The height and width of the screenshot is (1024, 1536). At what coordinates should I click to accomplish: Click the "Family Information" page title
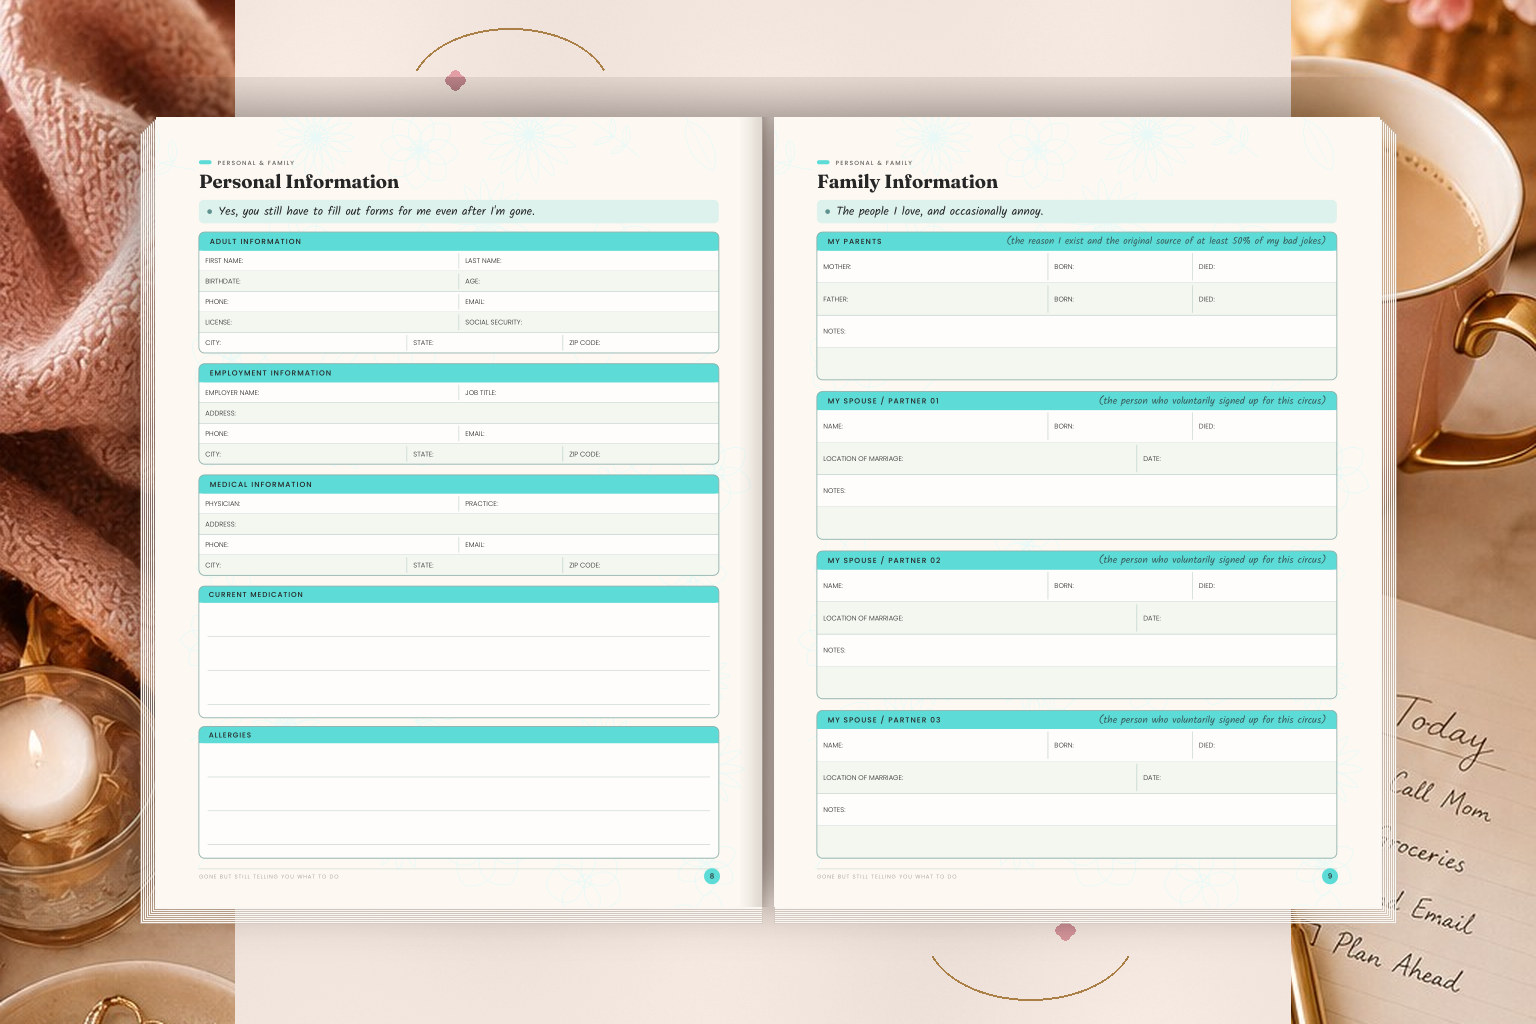(x=907, y=182)
